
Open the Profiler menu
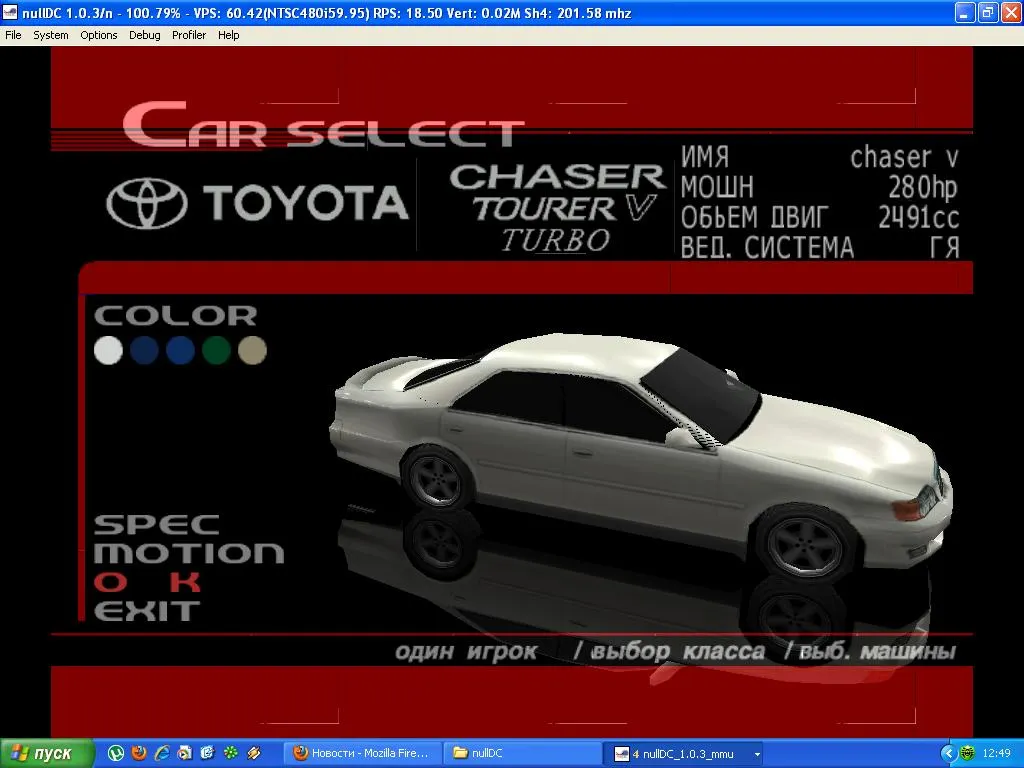(189, 35)
